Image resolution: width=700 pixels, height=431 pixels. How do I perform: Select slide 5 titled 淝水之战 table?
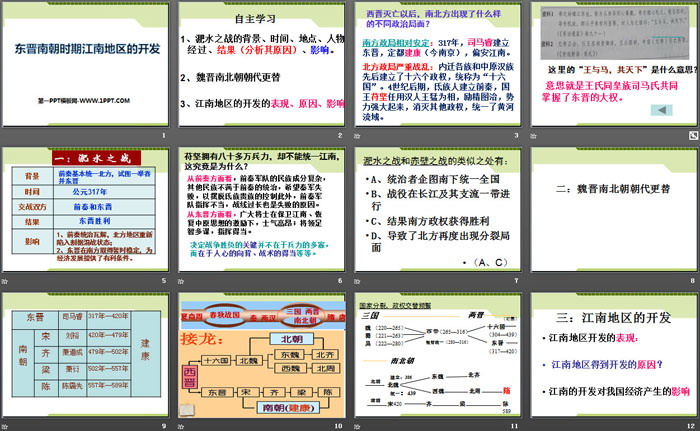point(86,209)
